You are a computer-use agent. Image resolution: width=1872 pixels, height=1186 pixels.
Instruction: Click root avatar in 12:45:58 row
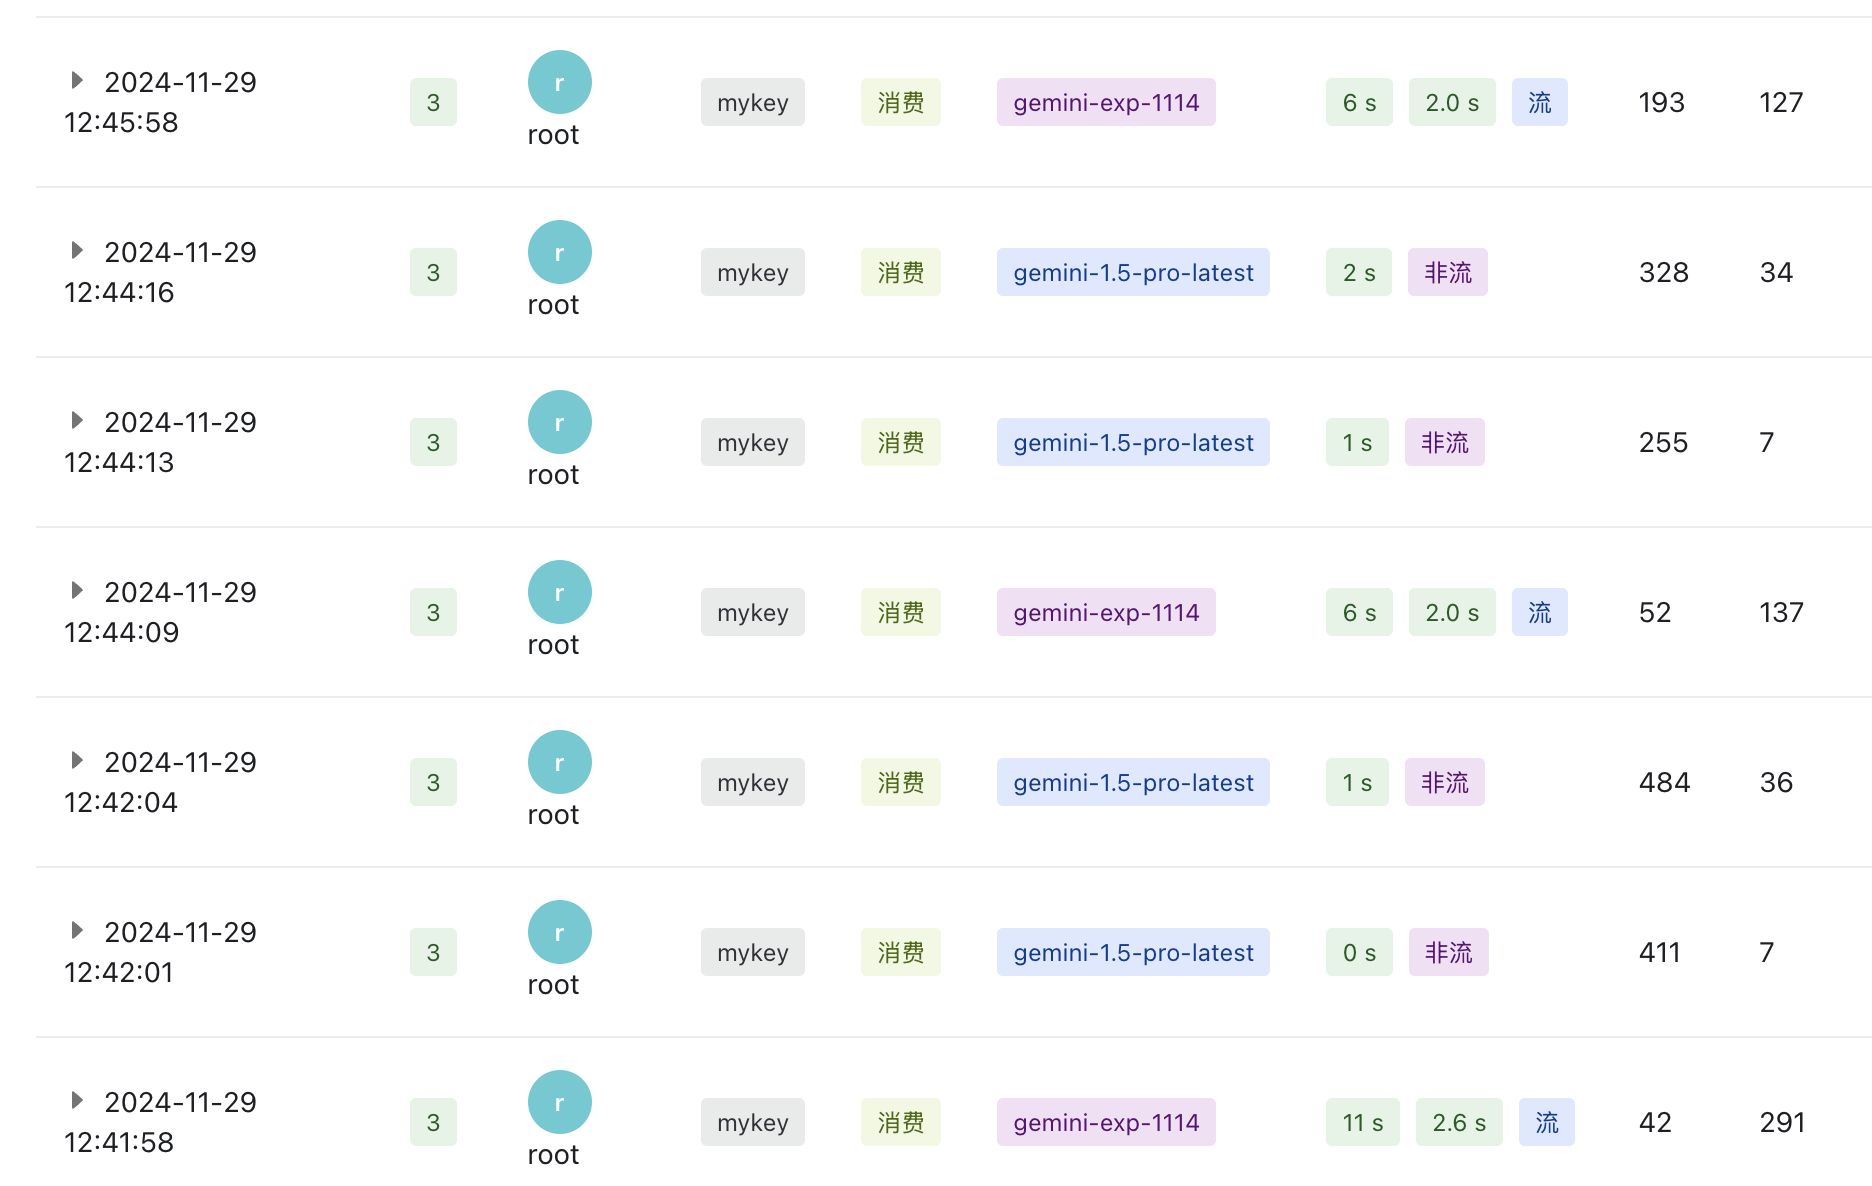(x=559, y=82)
